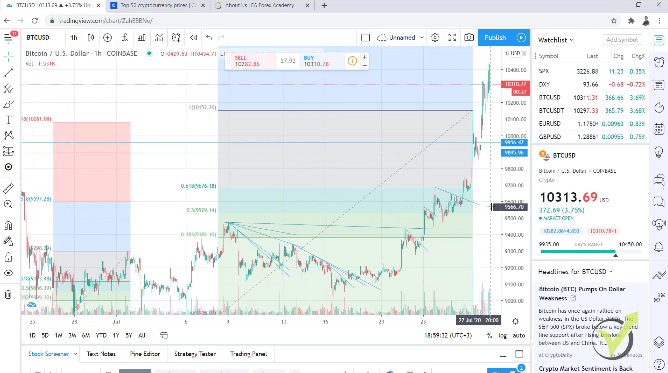Viewport: 668px width, 373px height.
Task: Open indicator templates icon
Action: [x=159, y=37]
